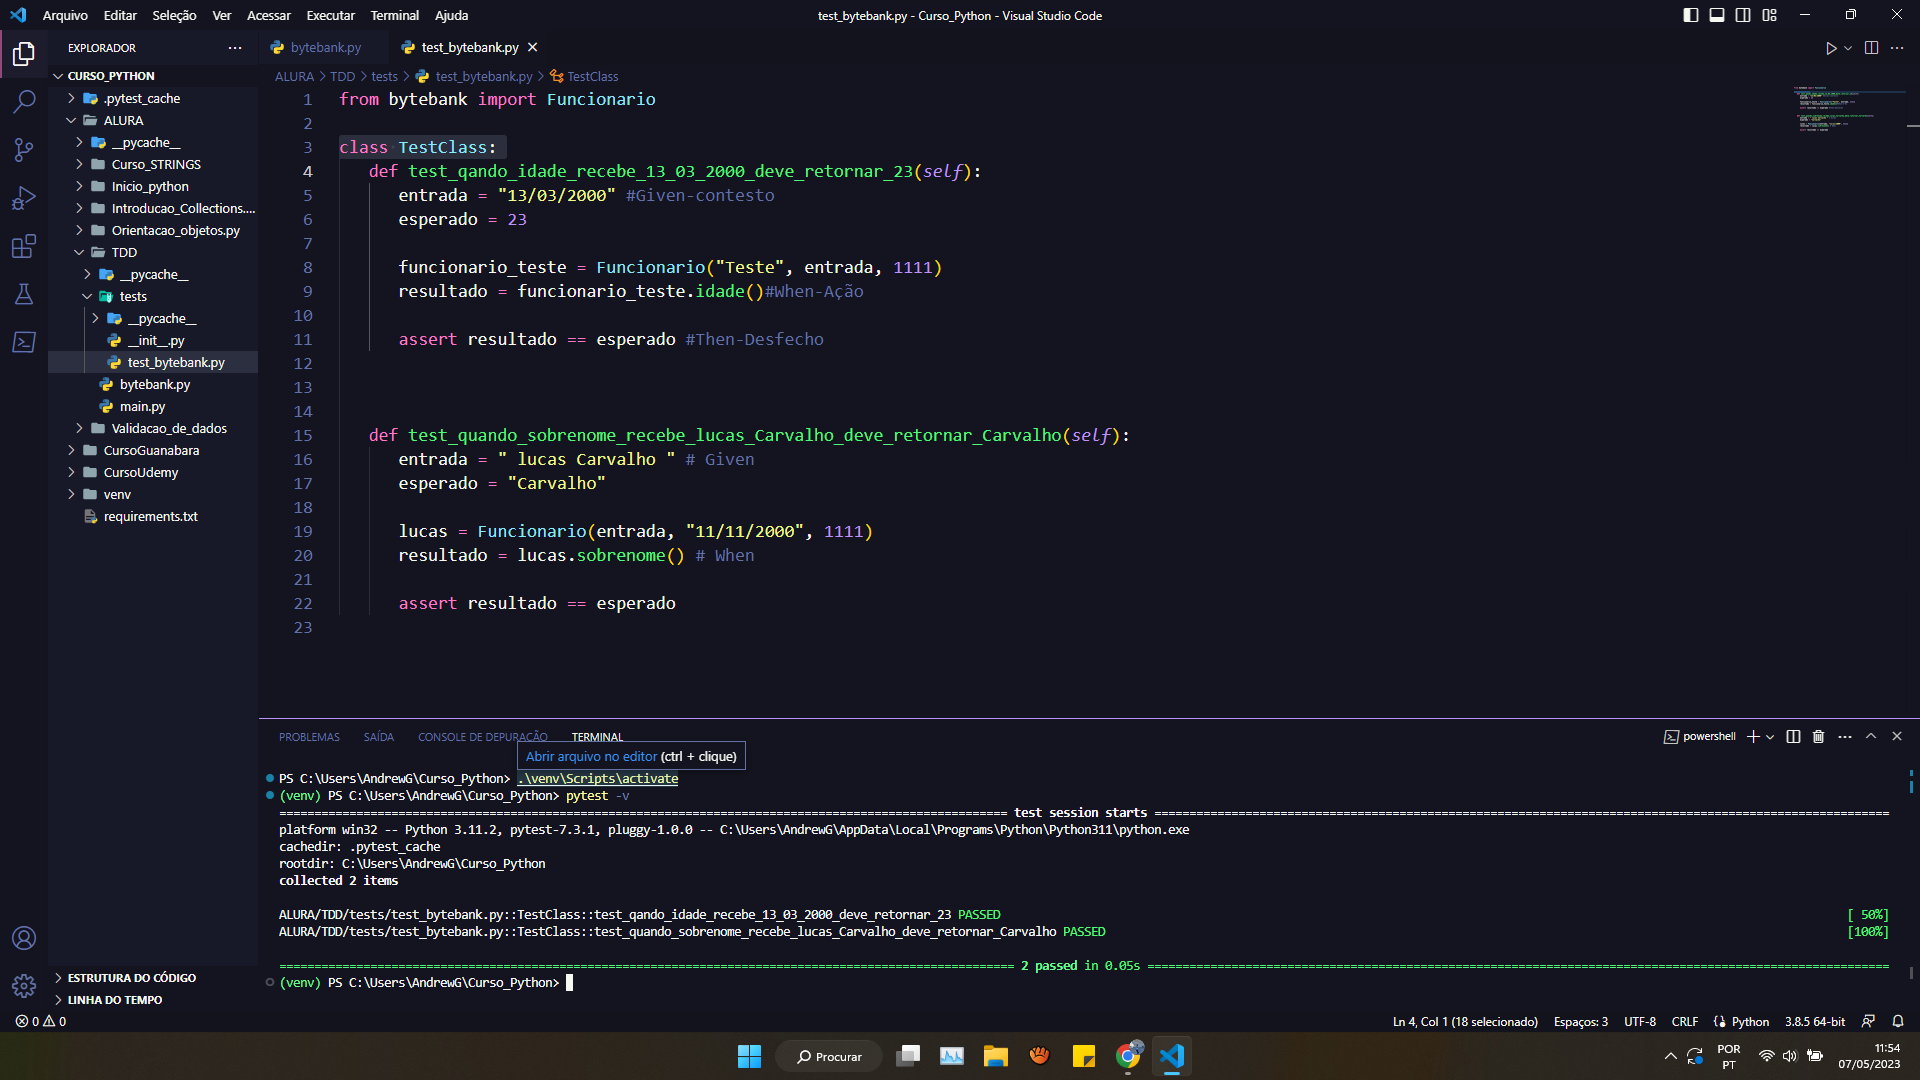Split the editor to the right
This screenshot has width=1920, height=1080.
click(1871, 48)
